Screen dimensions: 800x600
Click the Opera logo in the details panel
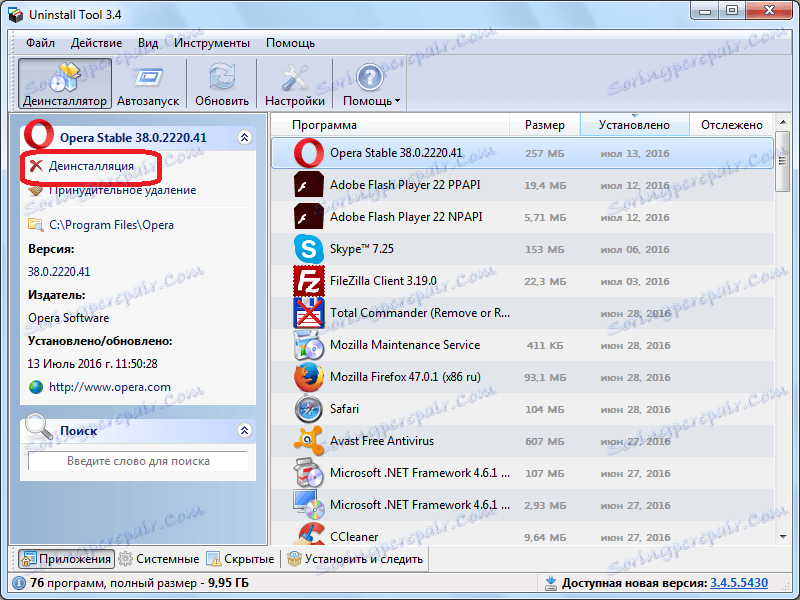pyautogui.click(x=39, y=135)
